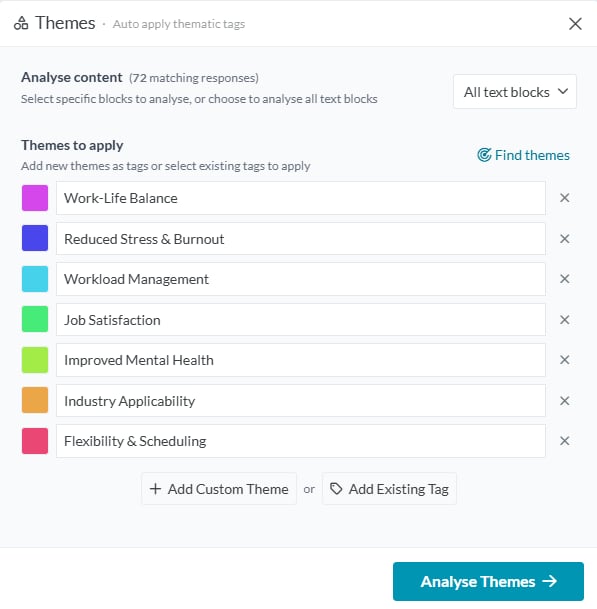Change orange color of Industry Applicability
This screenshot has height=609, width=597.
tap(35, 400)
